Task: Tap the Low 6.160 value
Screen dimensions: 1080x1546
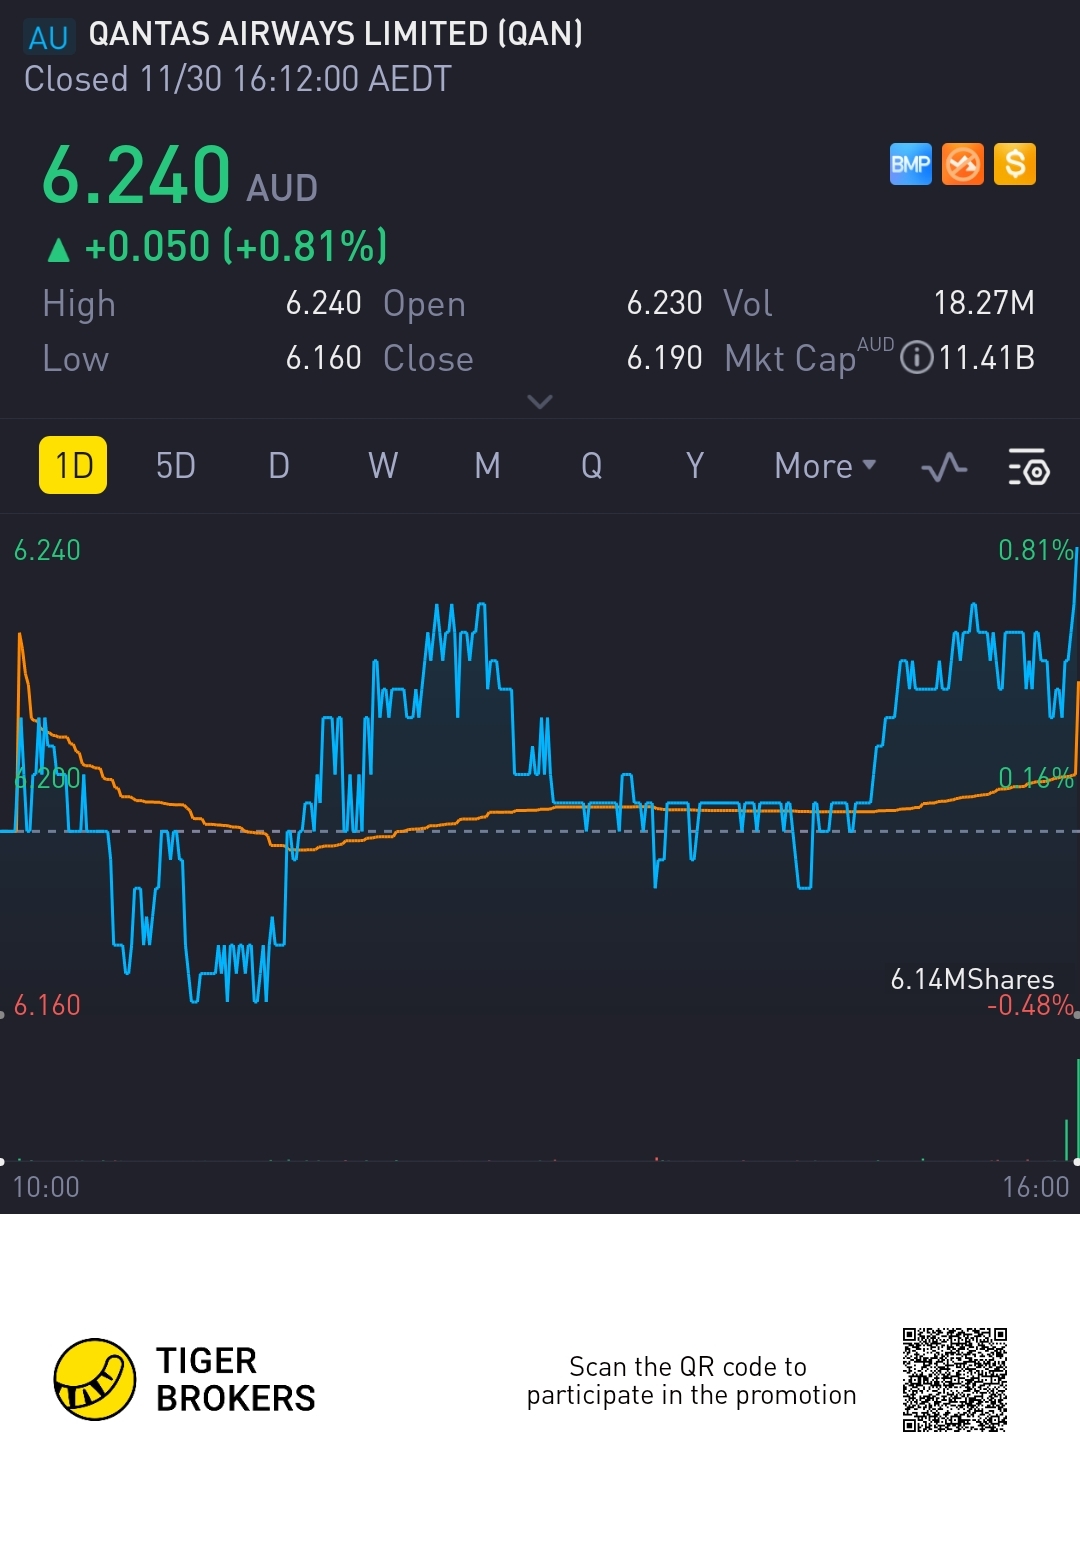Action: tap(323, 358)
